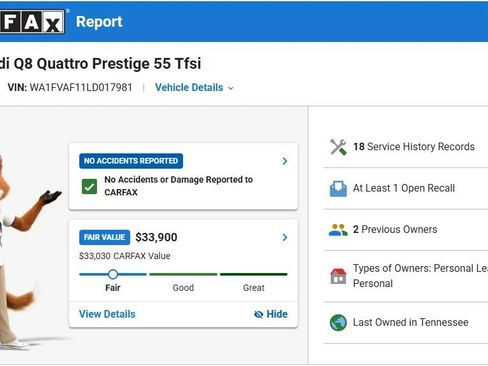Click the globe icon beside Last Owned

(338, 323)
